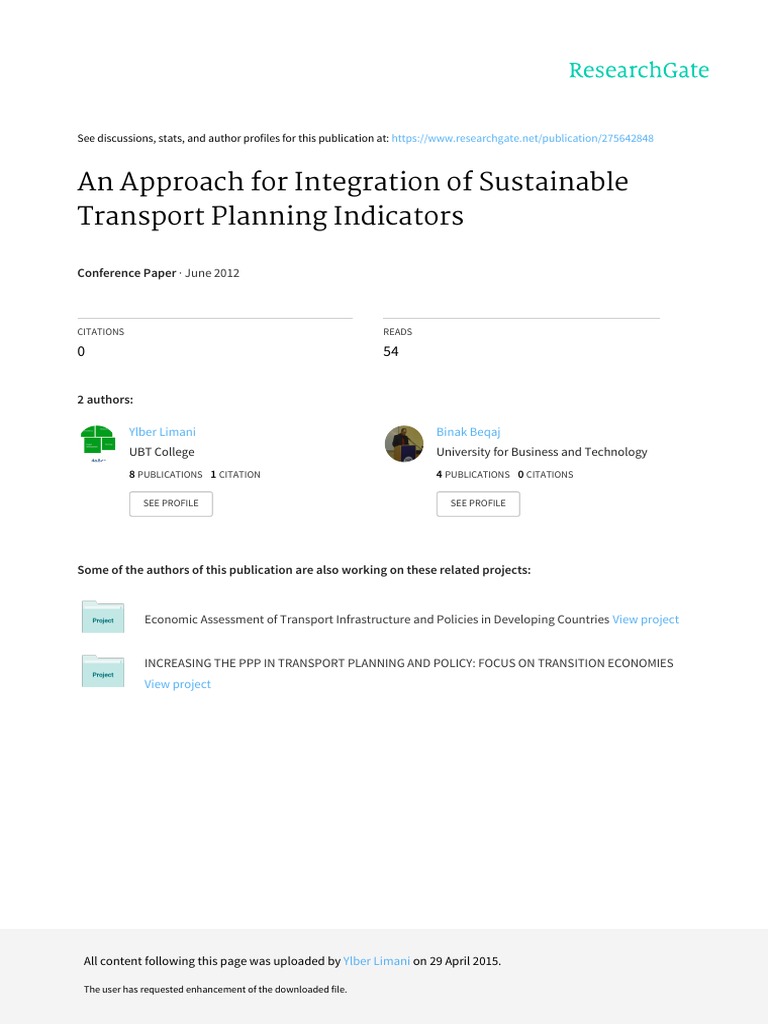Click University for Business and Technology affiliation
This screenshot has width=768, height=1024.
click(x=542, y=452)
